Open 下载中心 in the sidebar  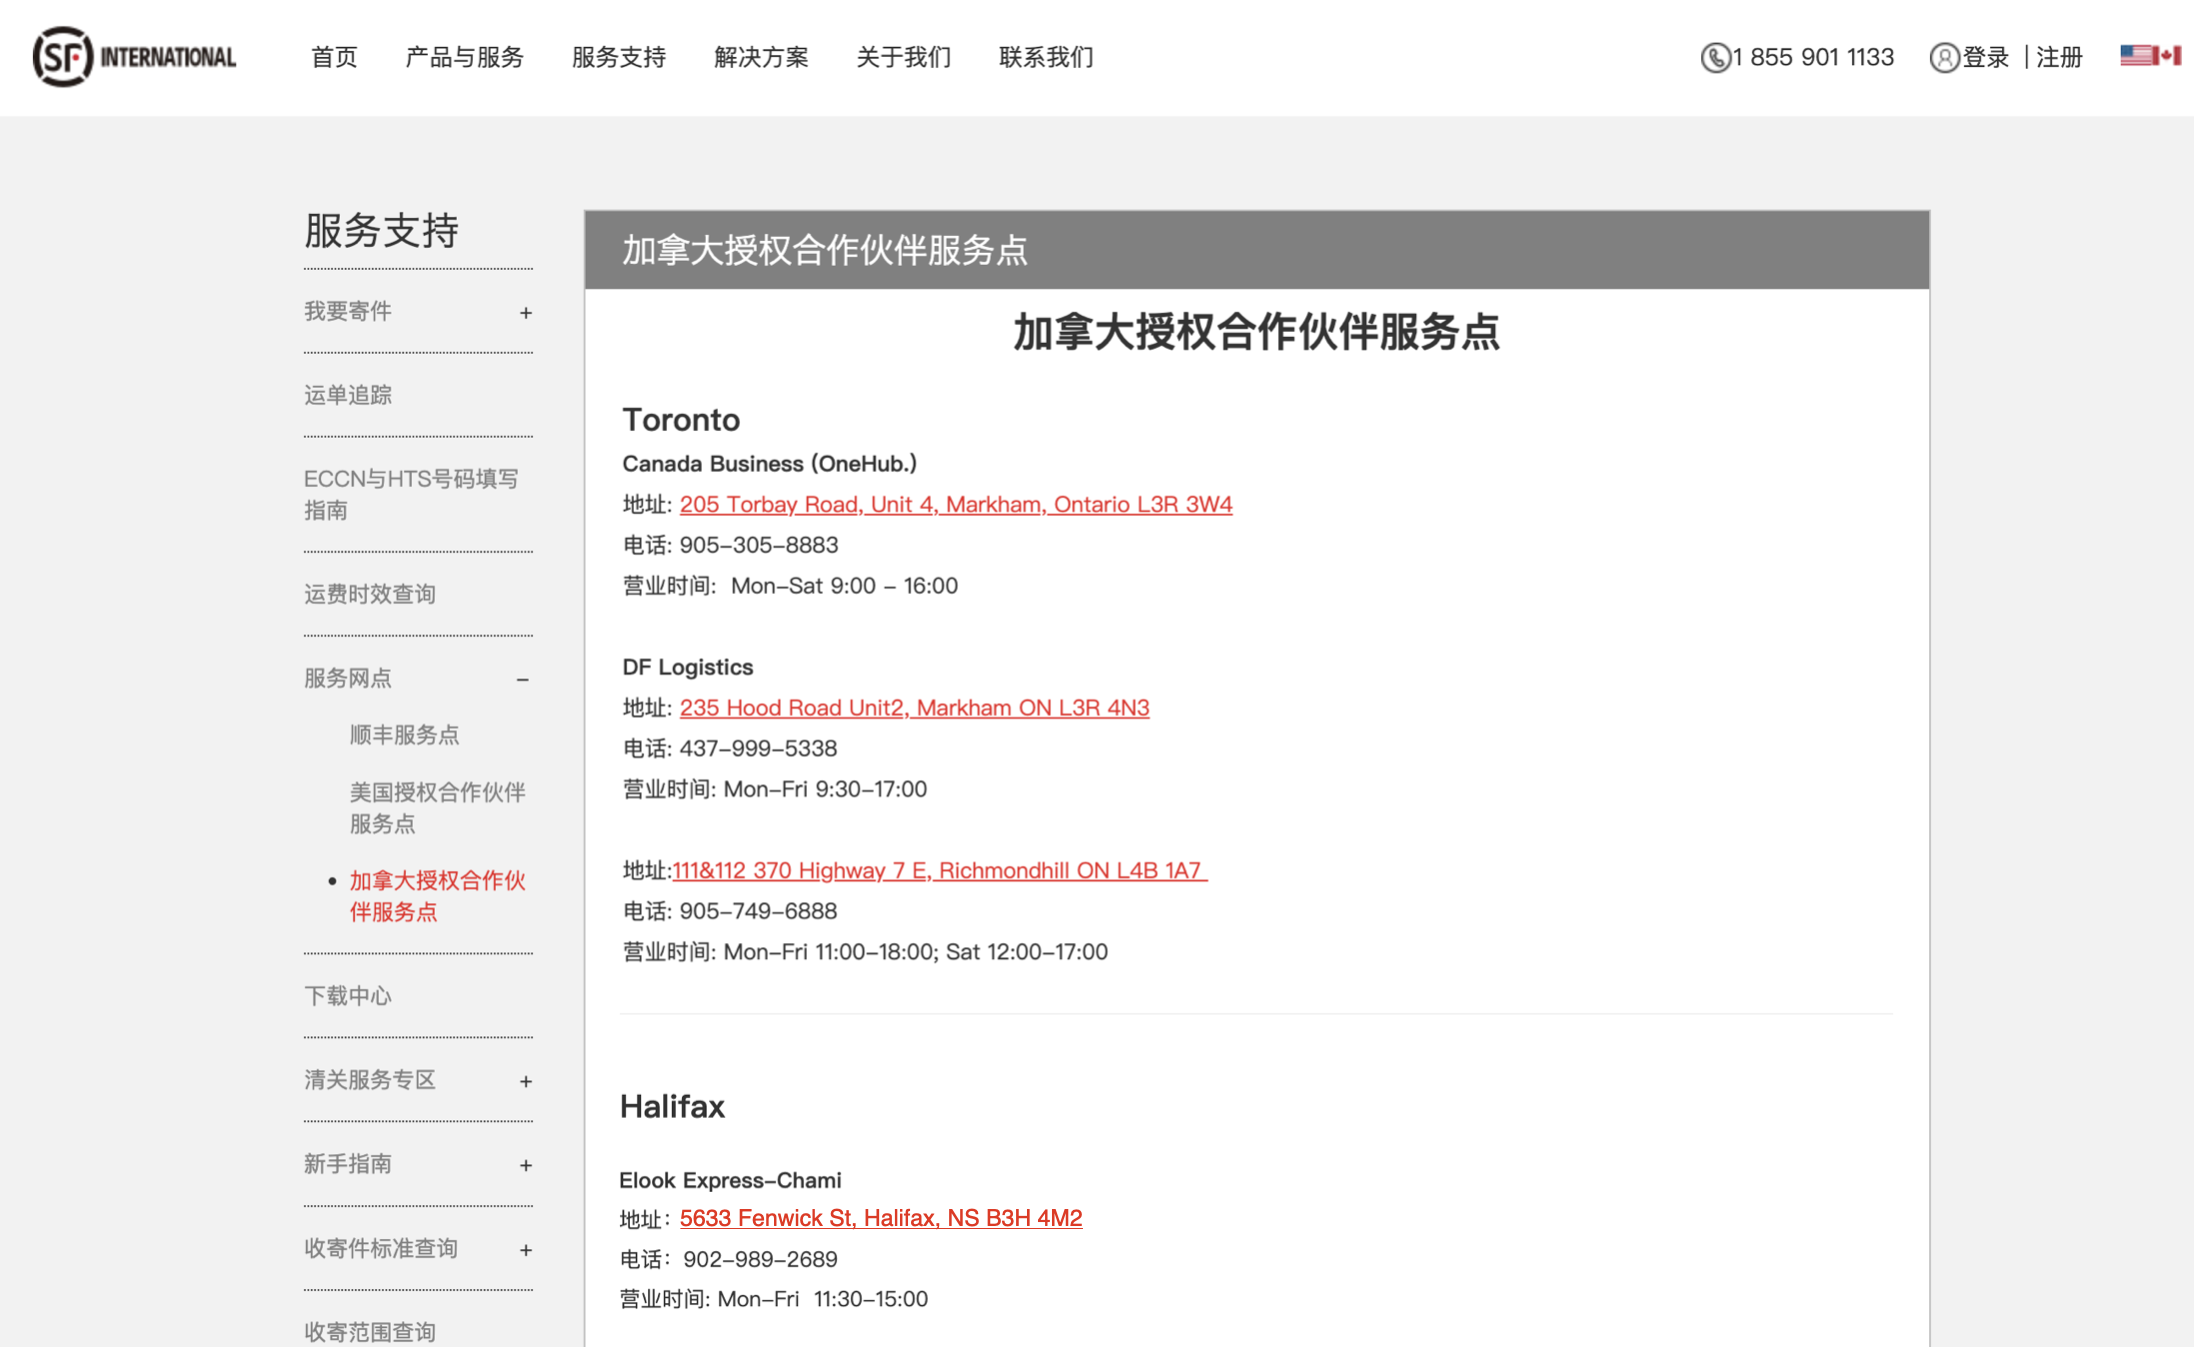[x=348, y=996]
